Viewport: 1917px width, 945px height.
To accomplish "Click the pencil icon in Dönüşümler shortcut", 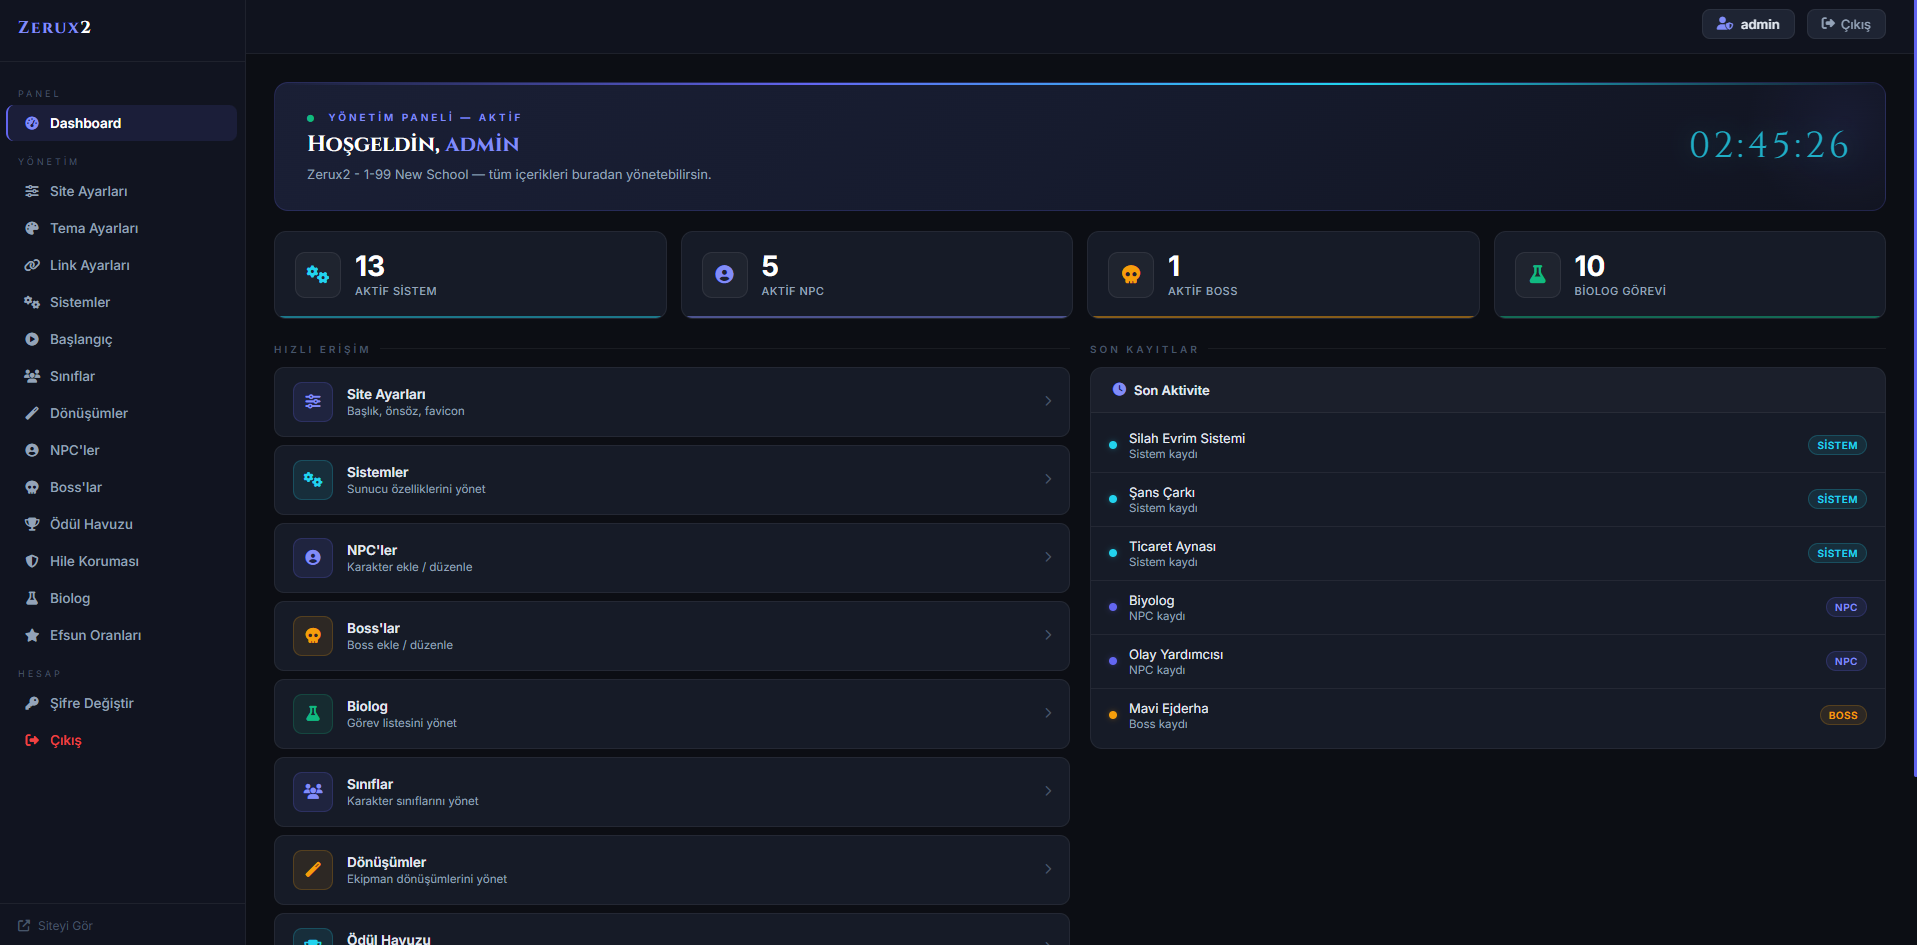I will pyautogui.click(x=313, y=870).
